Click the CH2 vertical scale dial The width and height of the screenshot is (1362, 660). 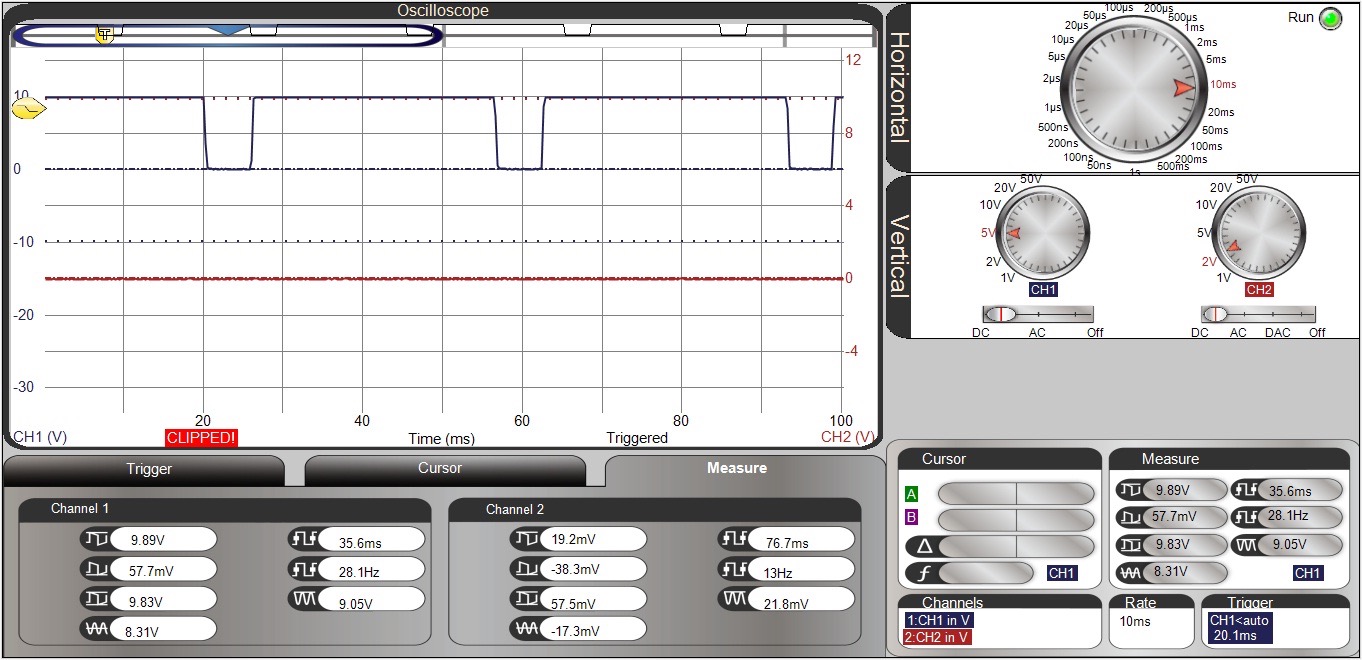pyautogui.click(x=1259, y=234)
